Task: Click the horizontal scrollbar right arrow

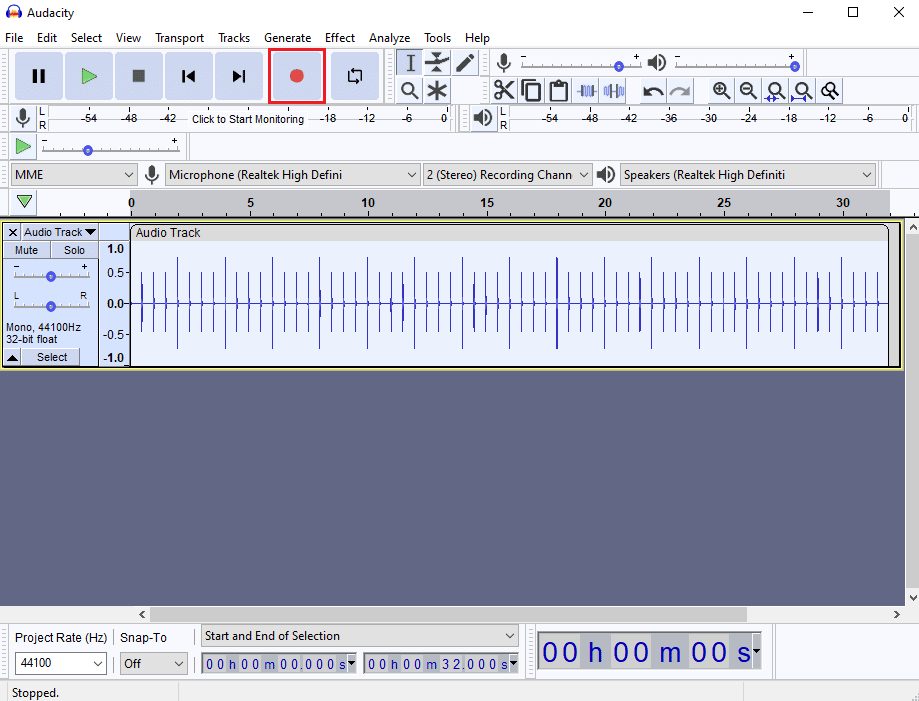Action: pyautogui.click(x=897, y=614)
